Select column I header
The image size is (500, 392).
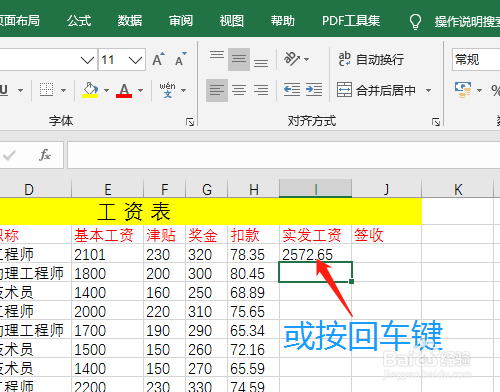point(316,189)
